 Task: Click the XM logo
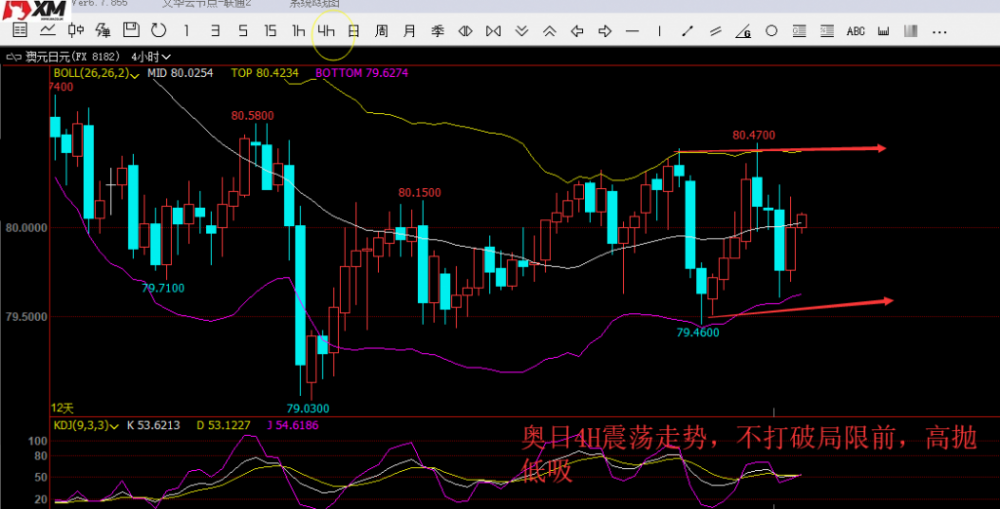click(x=35, y=9)
